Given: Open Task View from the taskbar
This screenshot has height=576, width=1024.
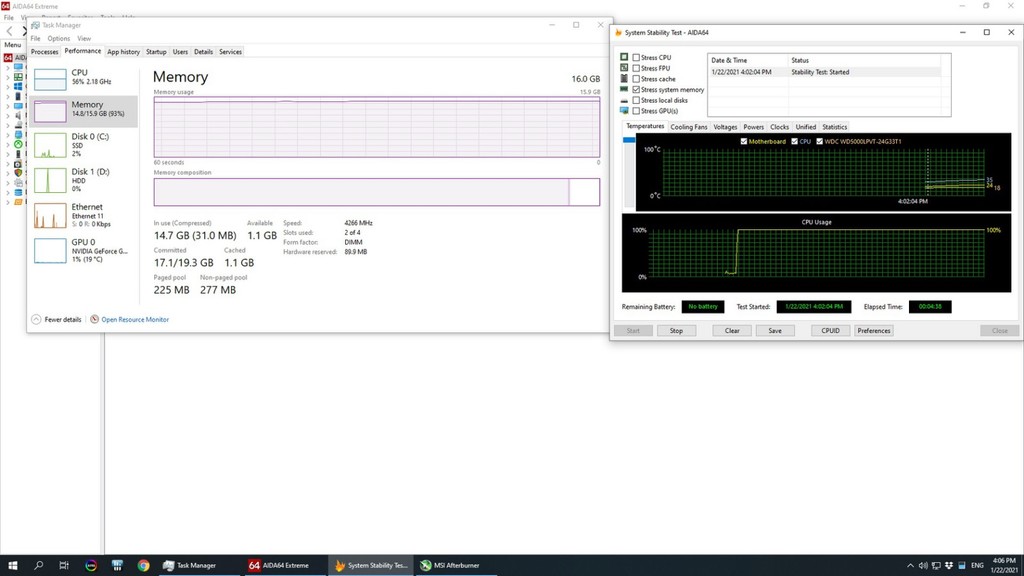Looking at the screenshot, I should tap(64, 566).
